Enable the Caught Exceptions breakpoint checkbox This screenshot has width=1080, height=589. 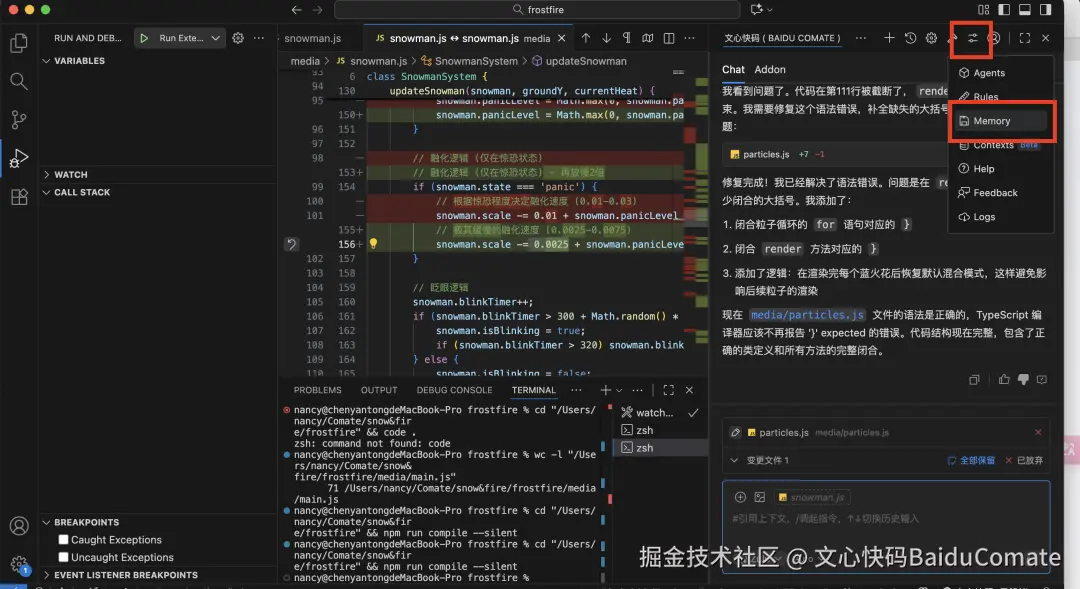click(64, 540)
